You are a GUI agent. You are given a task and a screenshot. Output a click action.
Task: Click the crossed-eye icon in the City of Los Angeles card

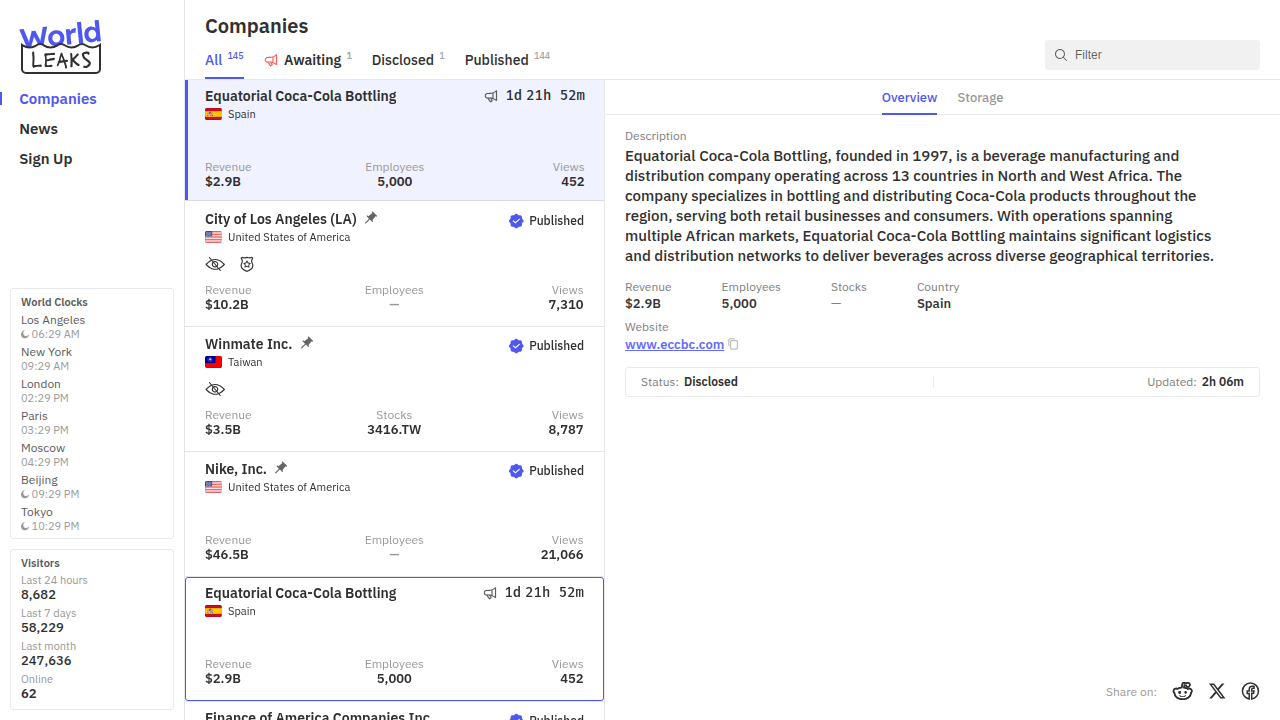click(x=215, y=264)
